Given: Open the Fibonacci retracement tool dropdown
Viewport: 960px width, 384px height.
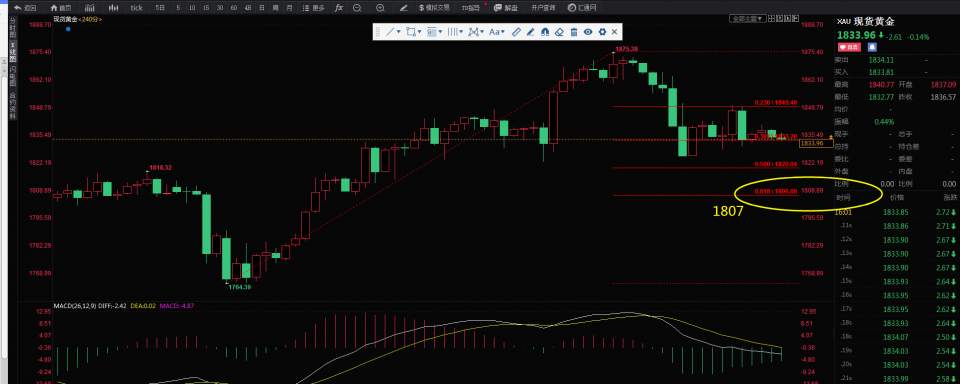Looking at the screenshot, I should [435, 32].
